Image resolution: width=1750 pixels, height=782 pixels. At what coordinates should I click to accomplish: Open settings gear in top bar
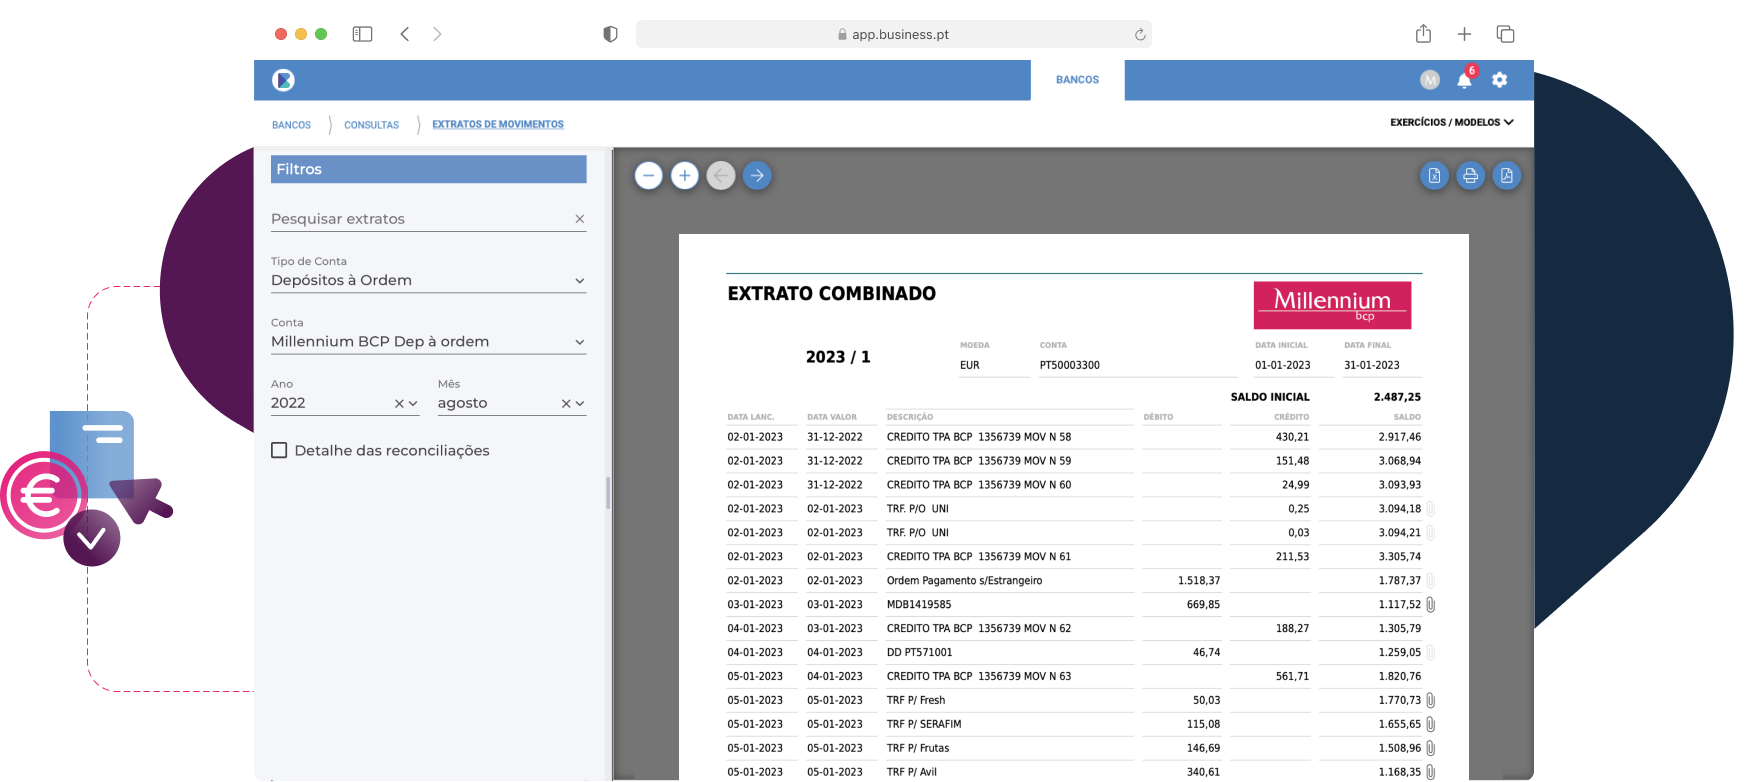[1499, 80]
